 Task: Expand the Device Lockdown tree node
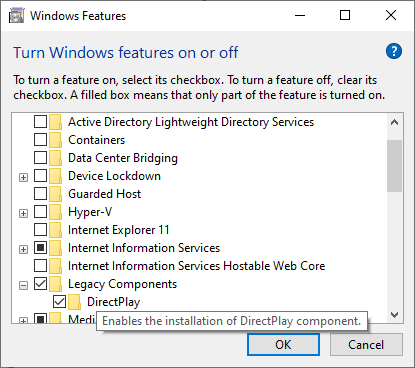23,177
